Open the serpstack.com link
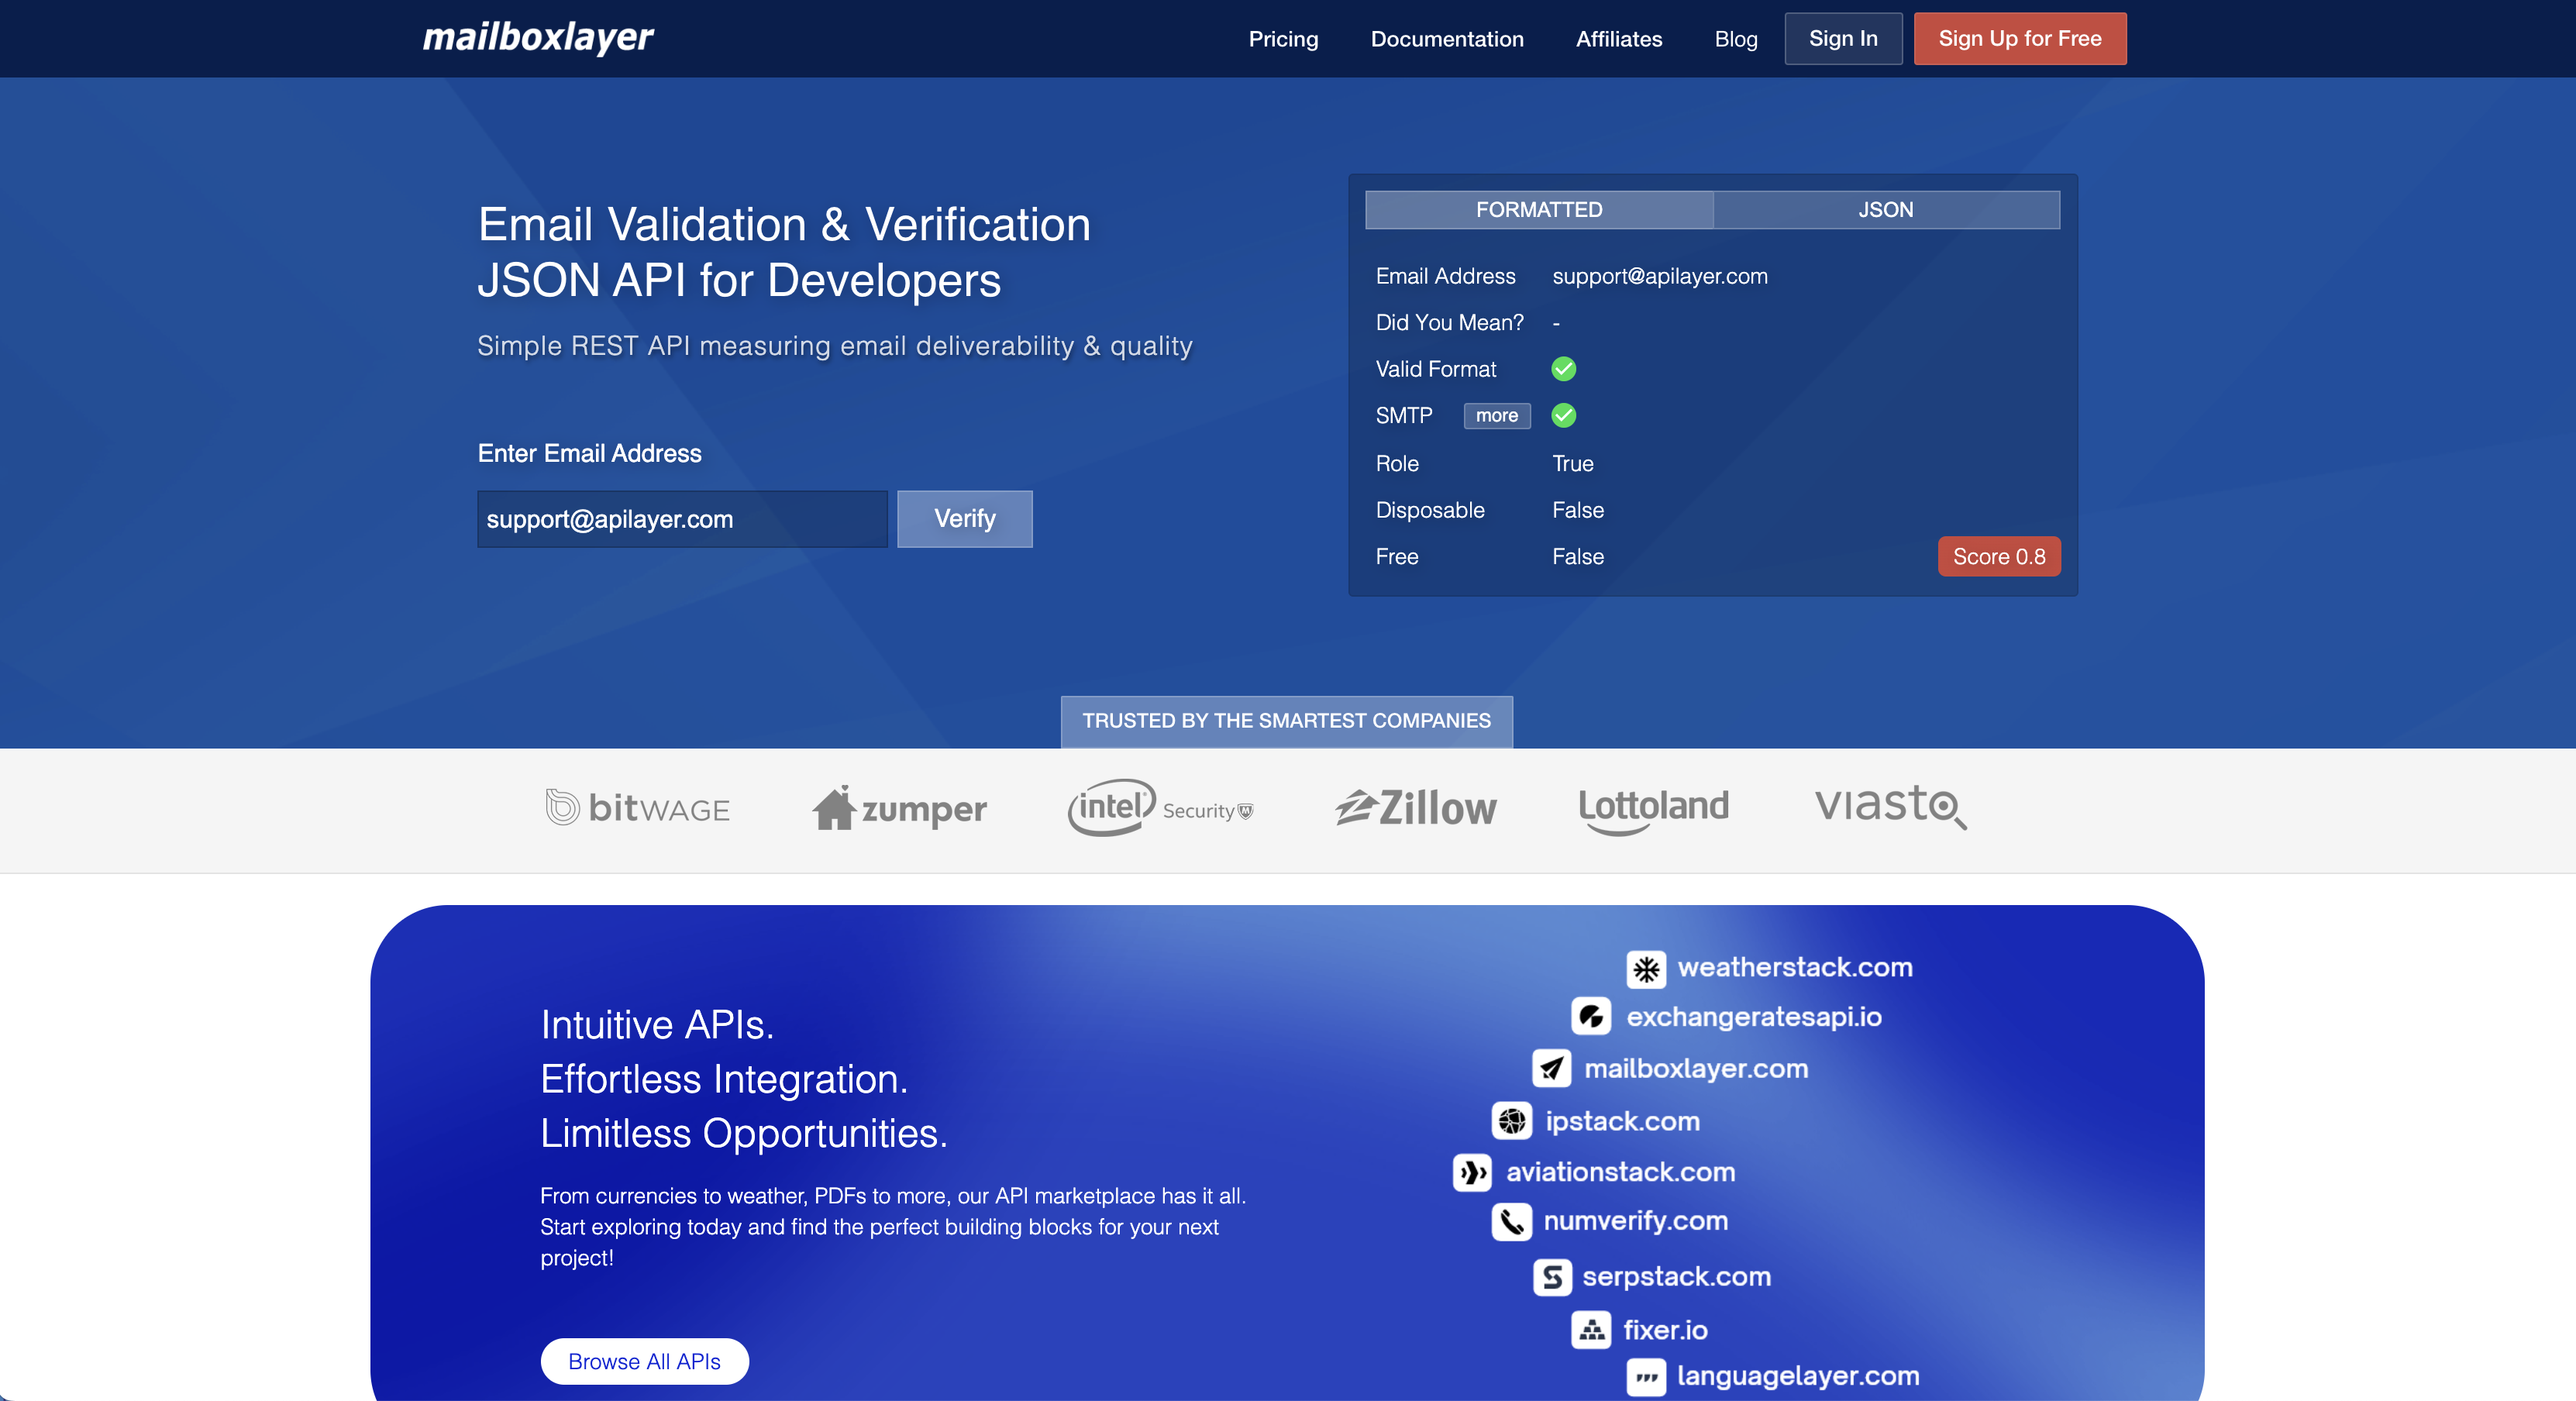The width and height of the screenshot is (2576, 1401). point(1676,1277)
